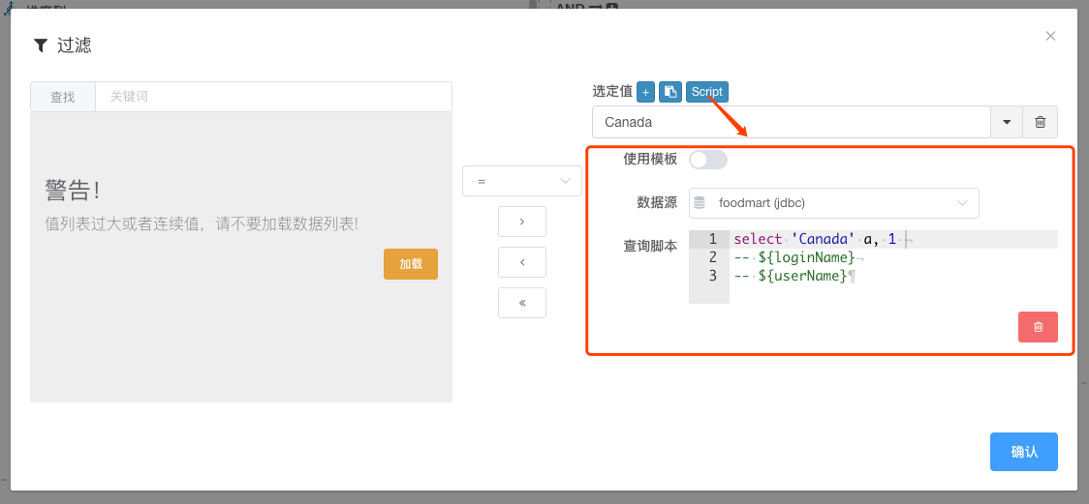Expand the Canada value dropdown arrow

(x=1006, y=122)
